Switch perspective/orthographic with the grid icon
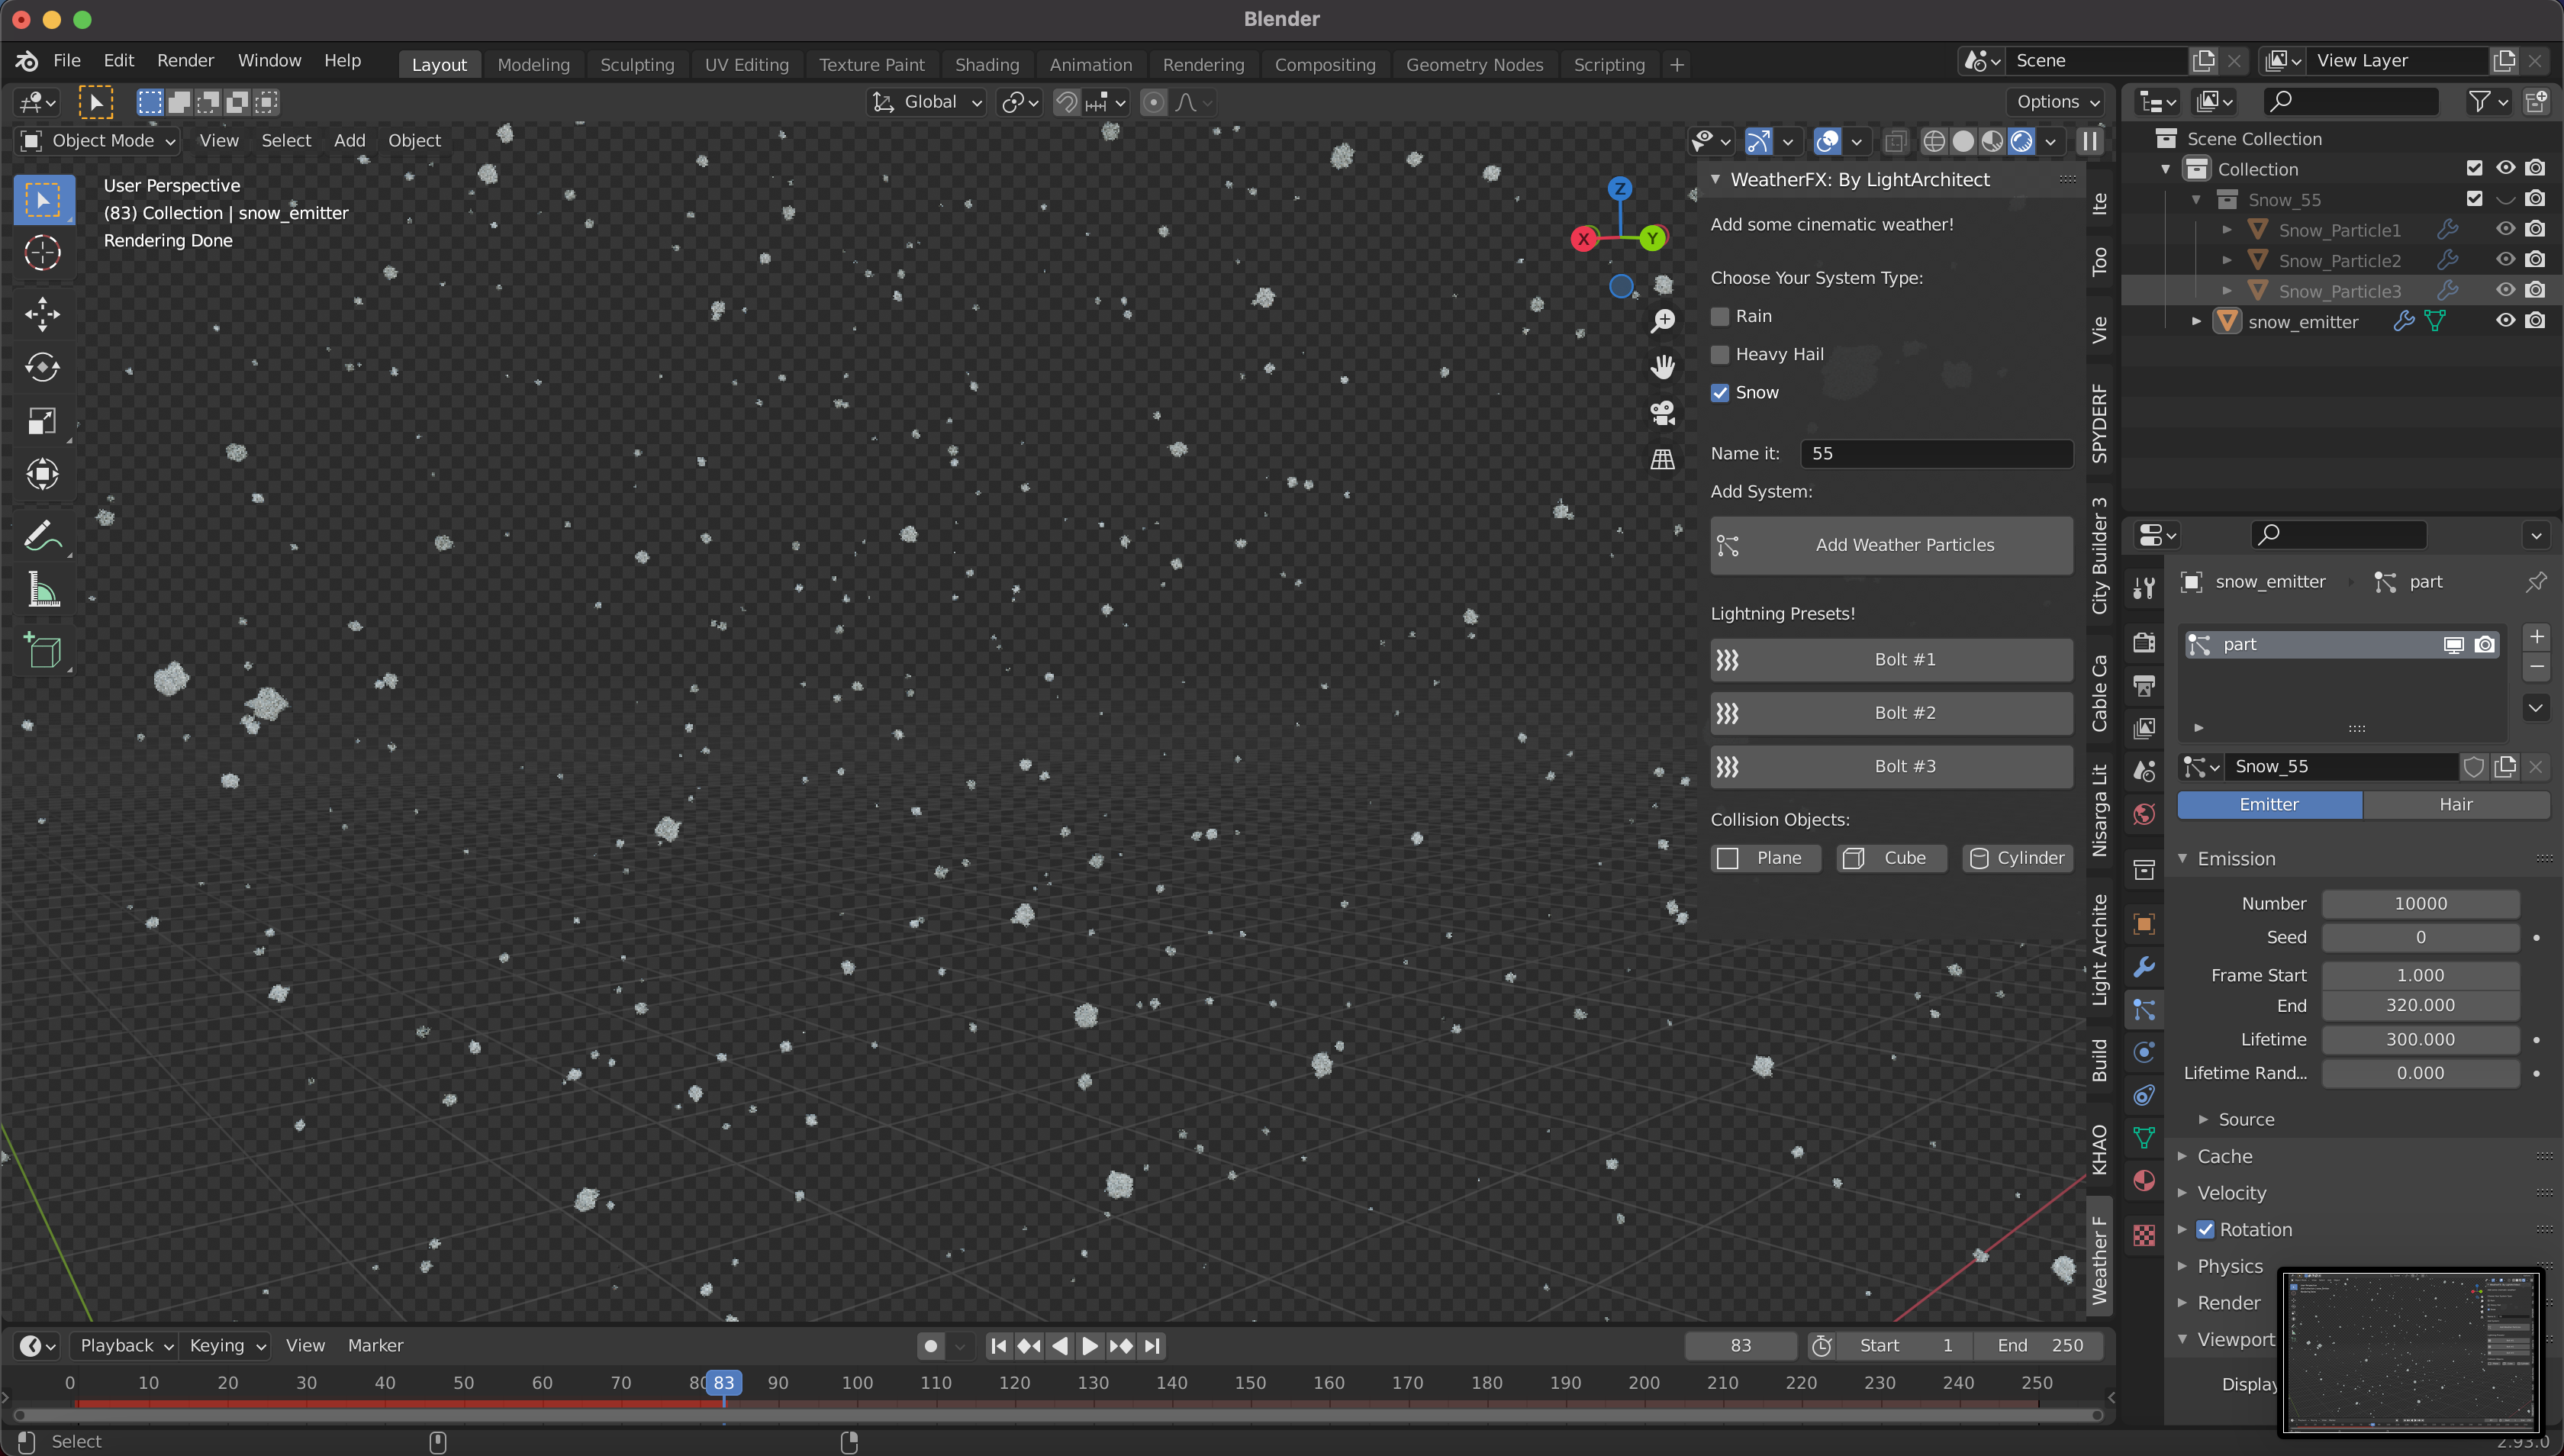 pyautogui.click(x=1662, y=459)
